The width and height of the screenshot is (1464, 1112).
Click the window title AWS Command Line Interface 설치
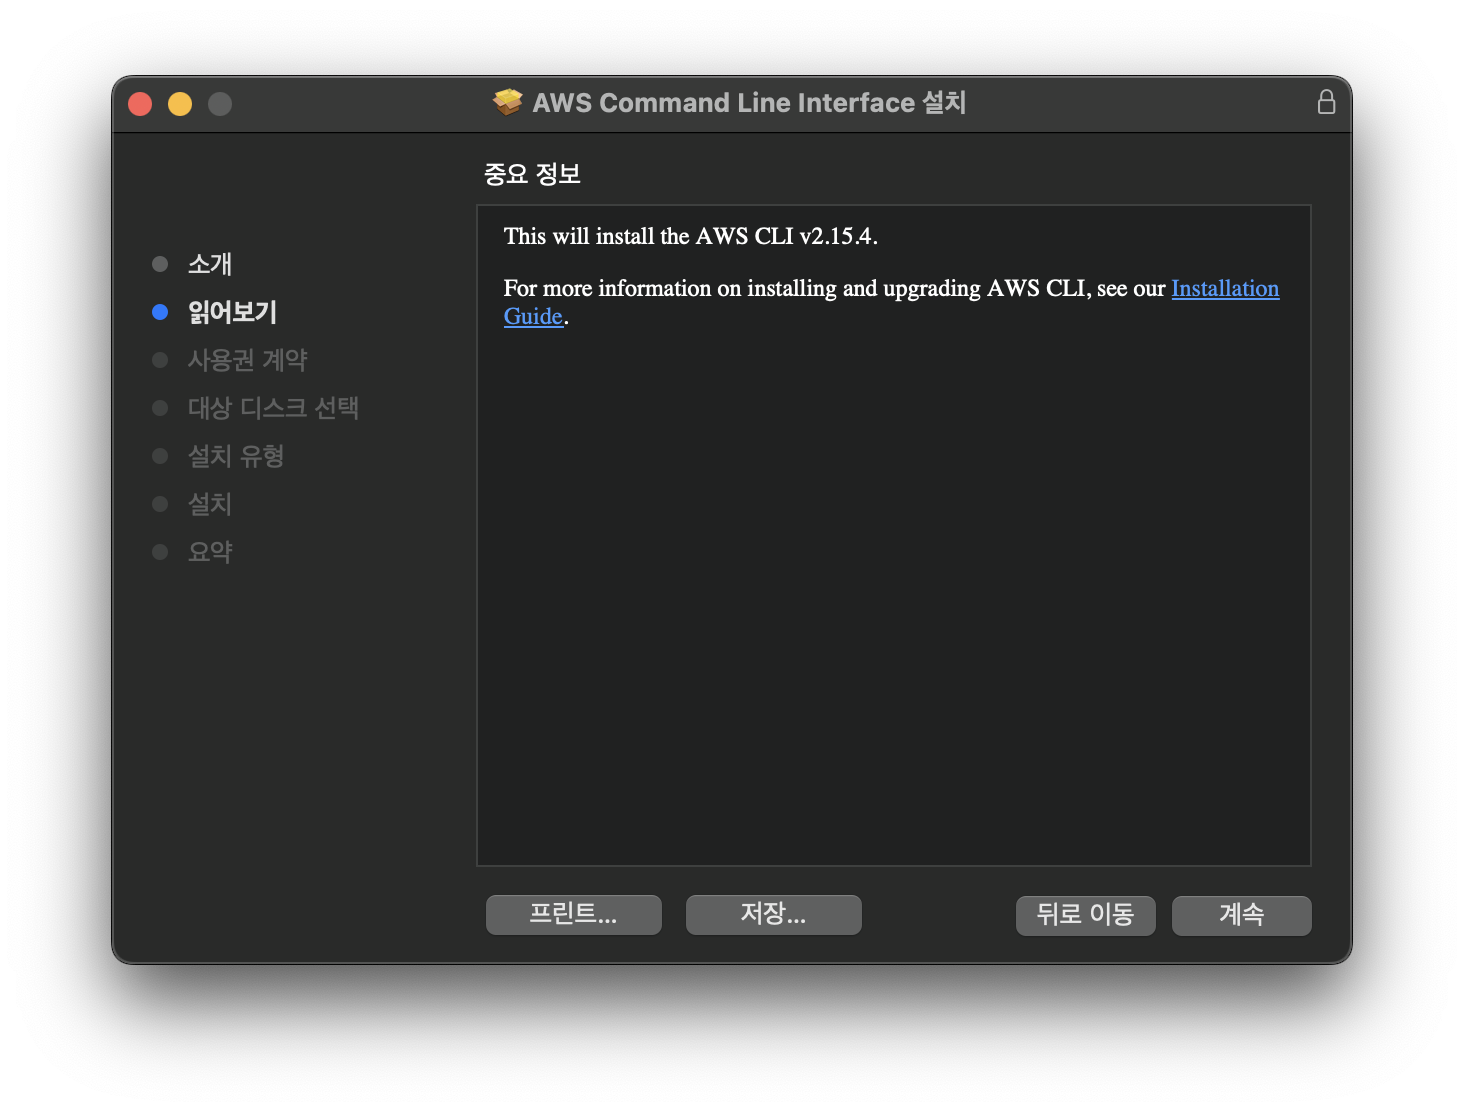[749, 102]
